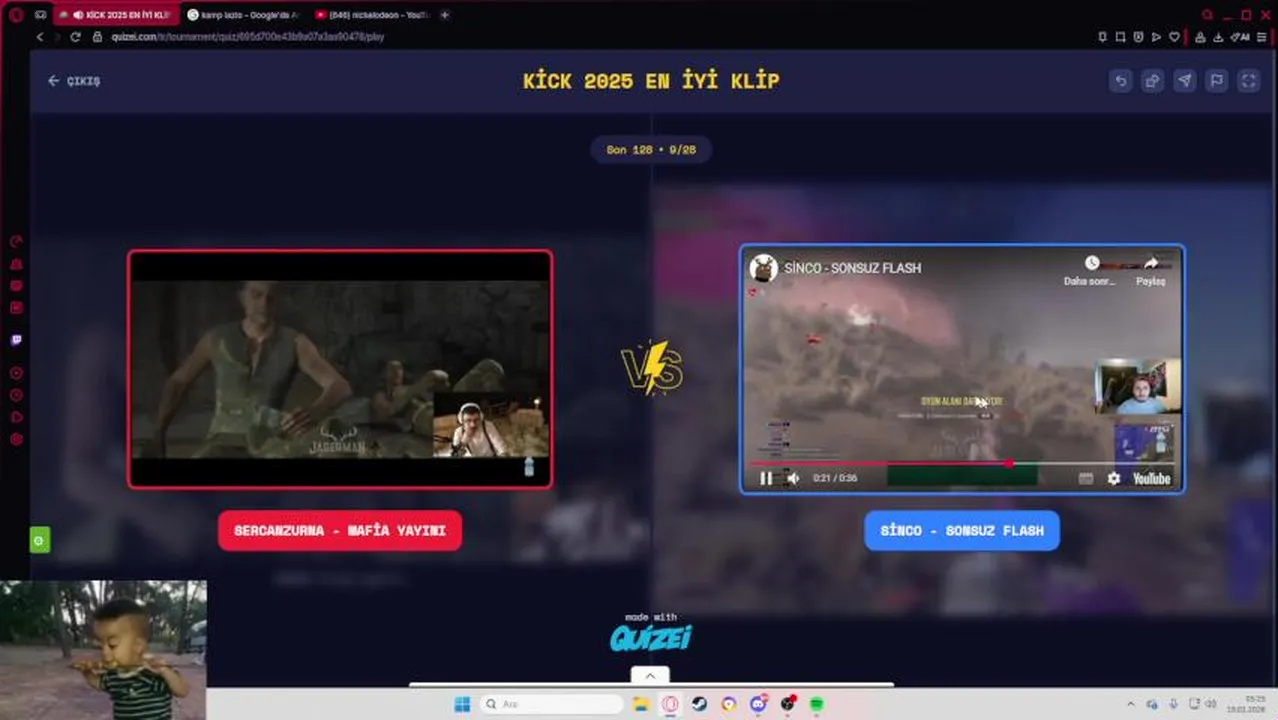Open the SİNCO - SONSUZ FLASH video title

[853, 268]
